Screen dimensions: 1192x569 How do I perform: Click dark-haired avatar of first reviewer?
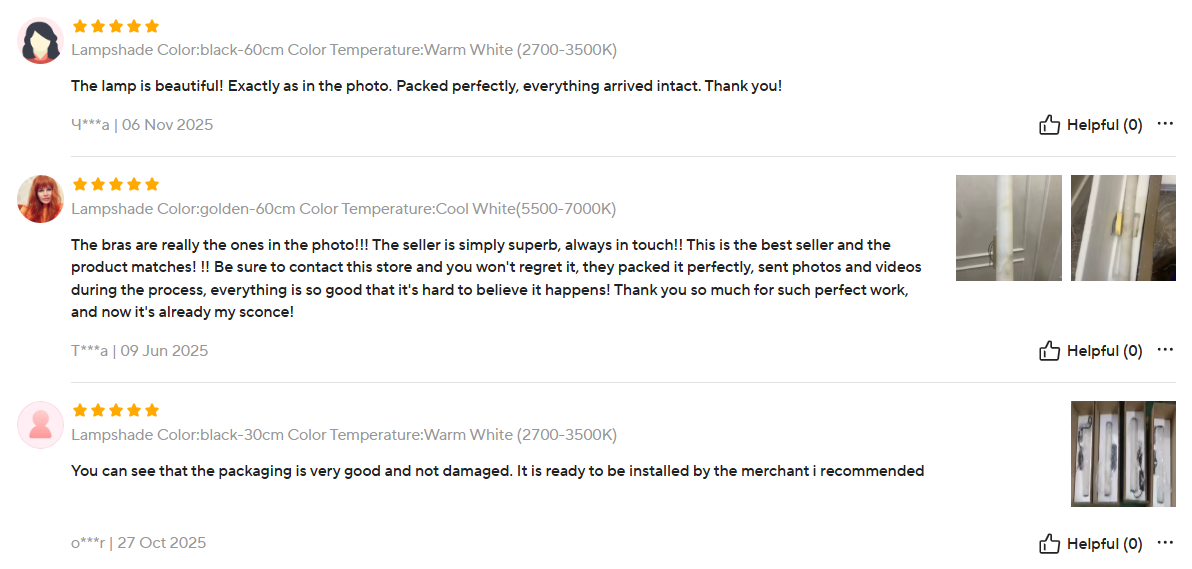41,42
